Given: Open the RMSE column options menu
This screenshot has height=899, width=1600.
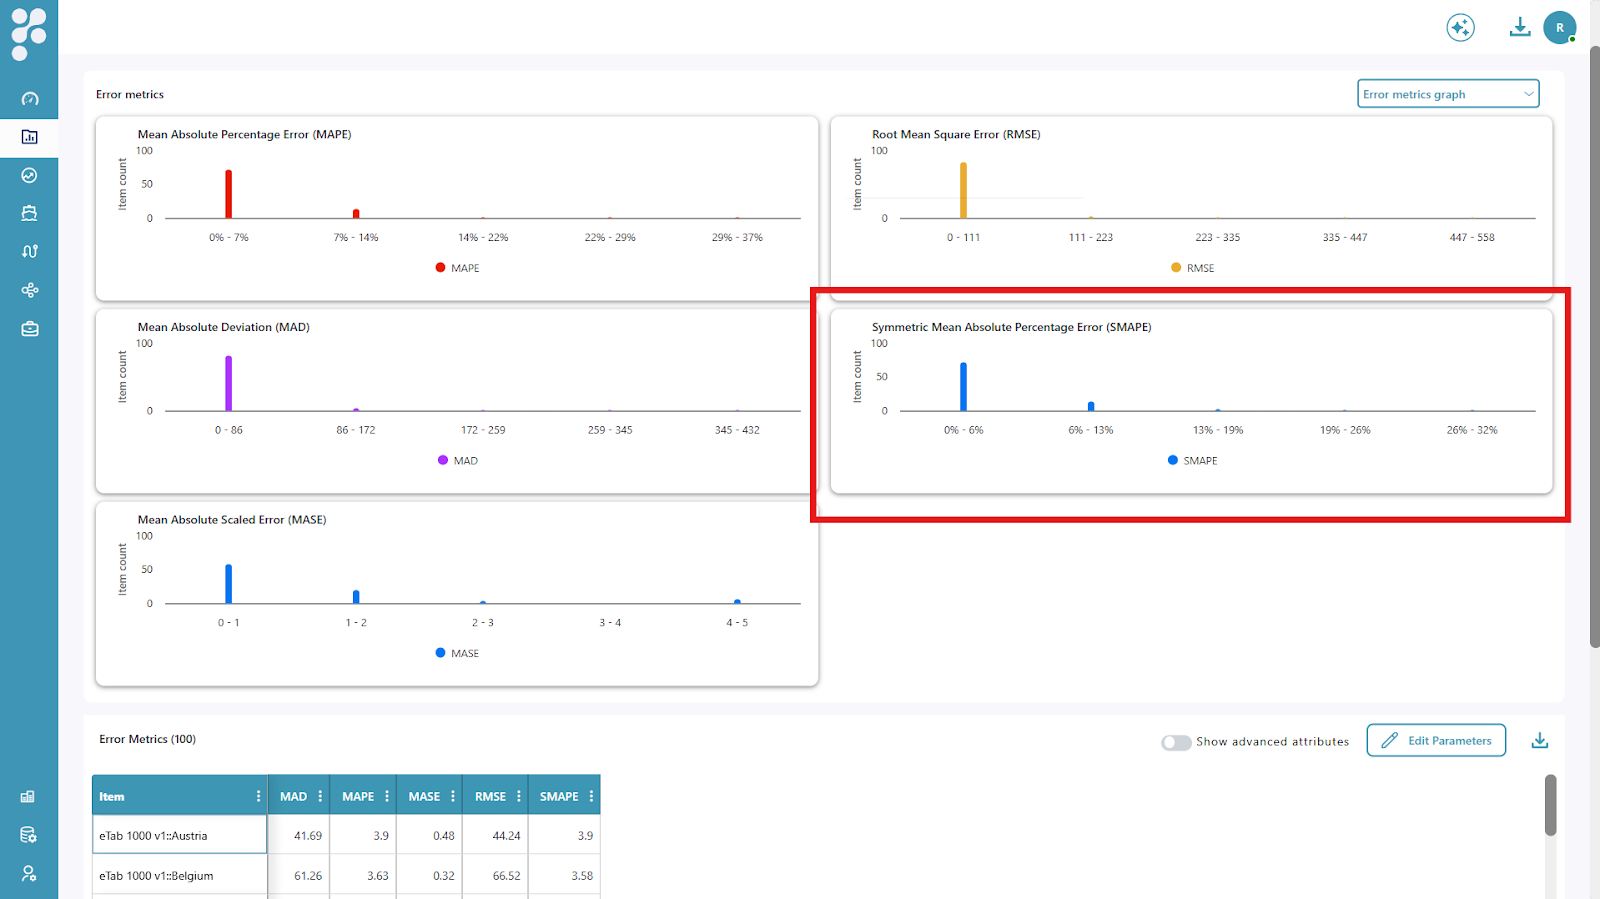Looking at the screenshot, I should point(519,796).
